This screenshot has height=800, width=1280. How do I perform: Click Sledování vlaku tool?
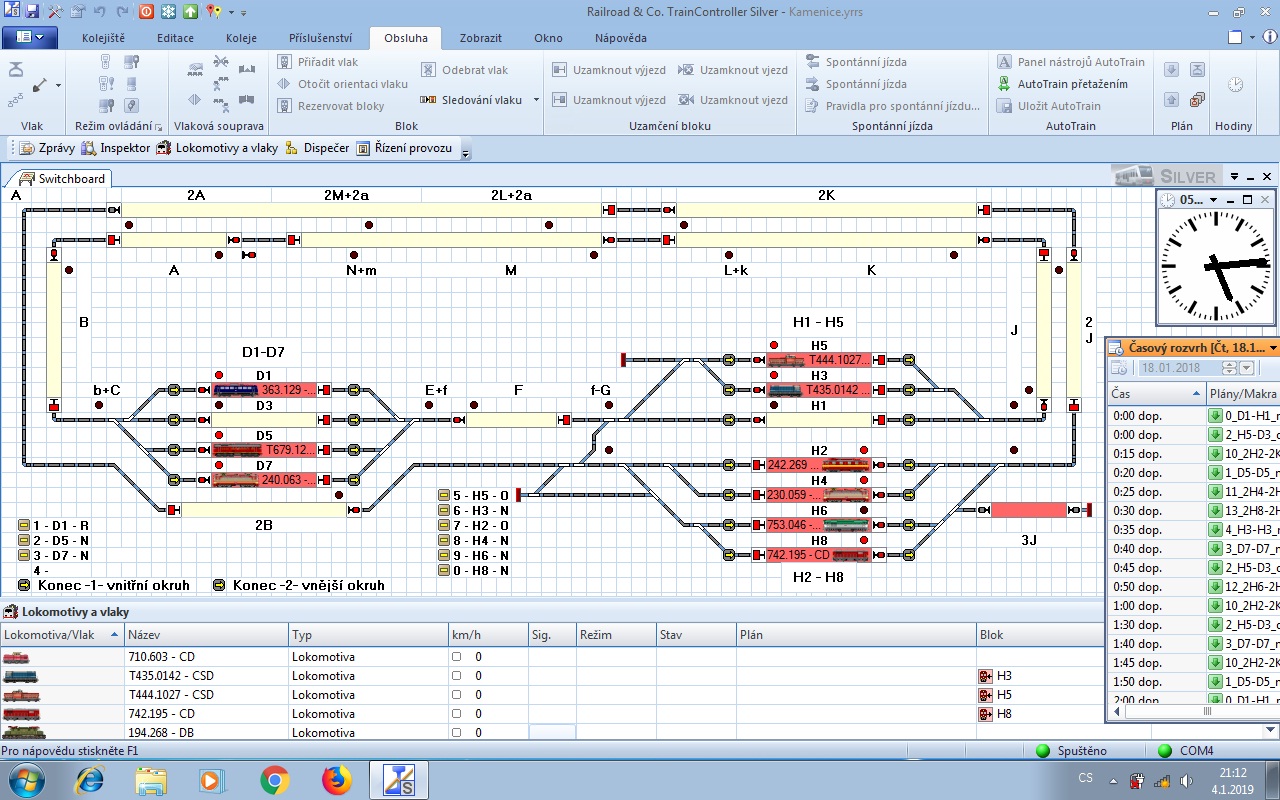(472, 100)
